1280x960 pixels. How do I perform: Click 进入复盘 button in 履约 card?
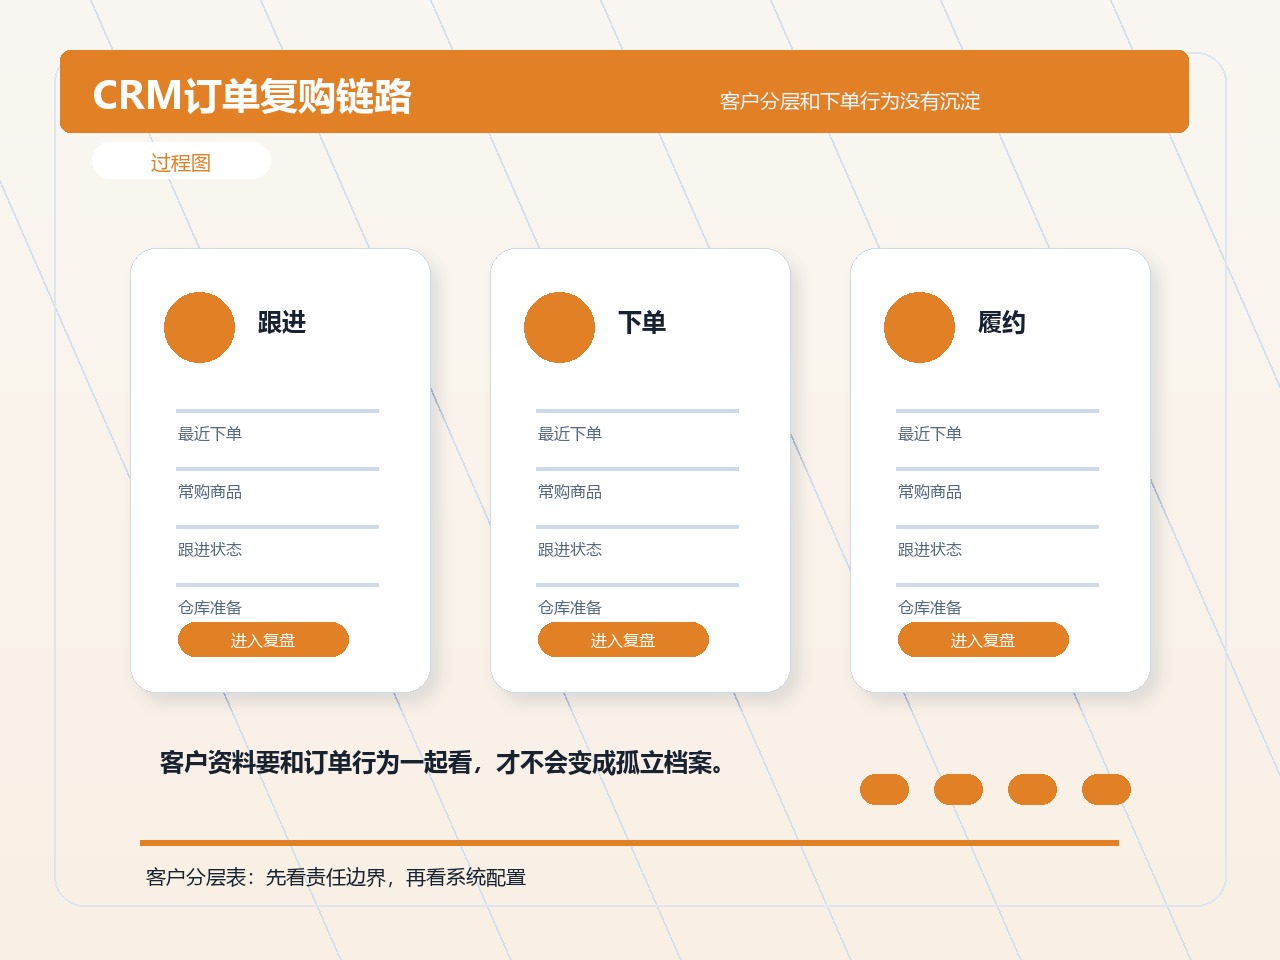[x=983, y=640]
